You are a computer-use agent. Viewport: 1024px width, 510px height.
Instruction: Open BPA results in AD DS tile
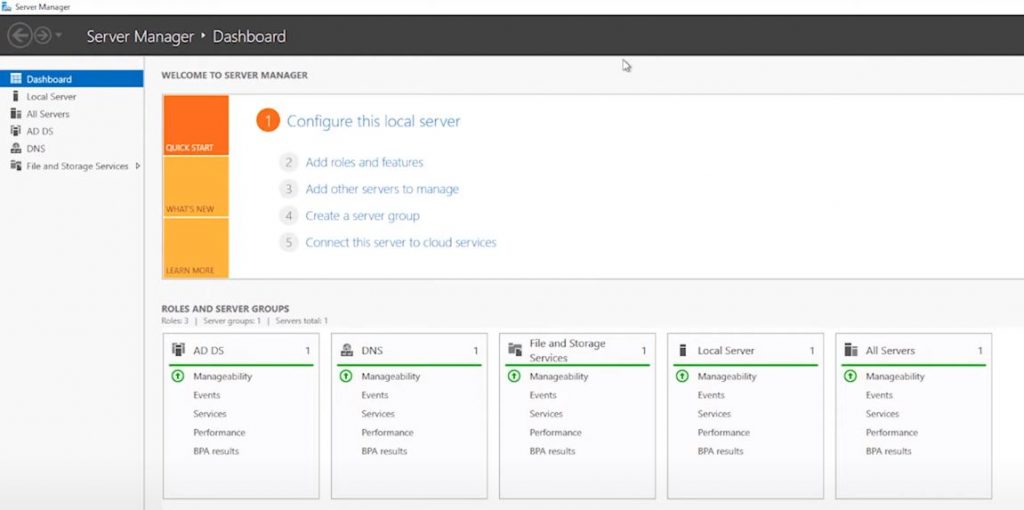click(x=216, y=451)
